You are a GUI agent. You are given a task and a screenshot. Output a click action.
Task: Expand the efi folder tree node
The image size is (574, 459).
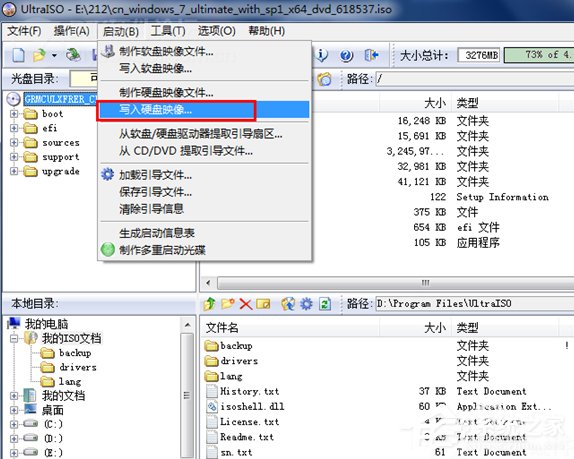pyautogui.click(x=14, y=128)
